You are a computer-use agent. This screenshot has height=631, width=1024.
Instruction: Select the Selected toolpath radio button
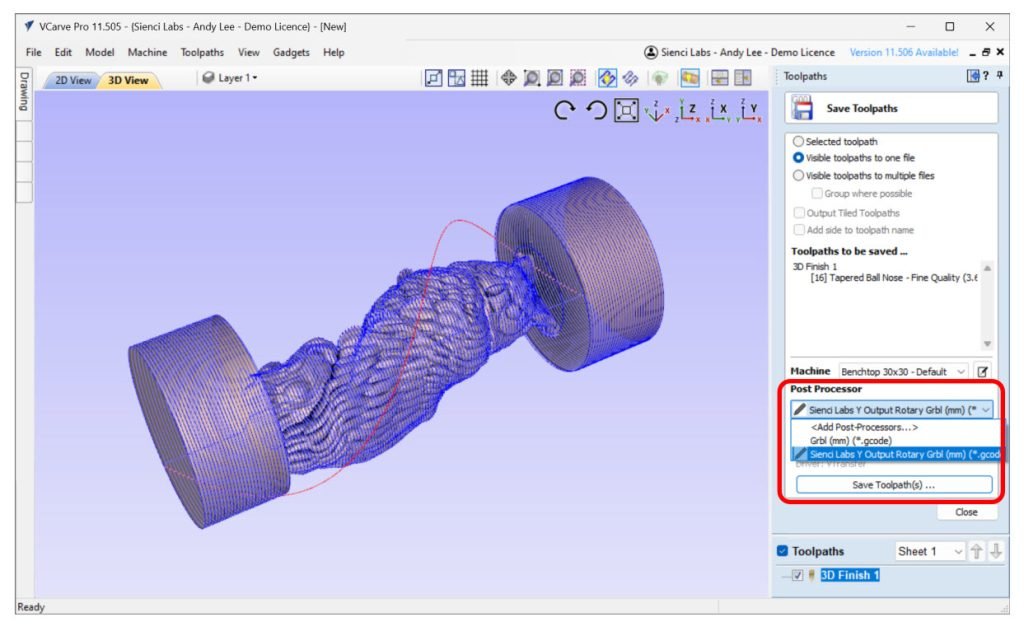[798, 141]
